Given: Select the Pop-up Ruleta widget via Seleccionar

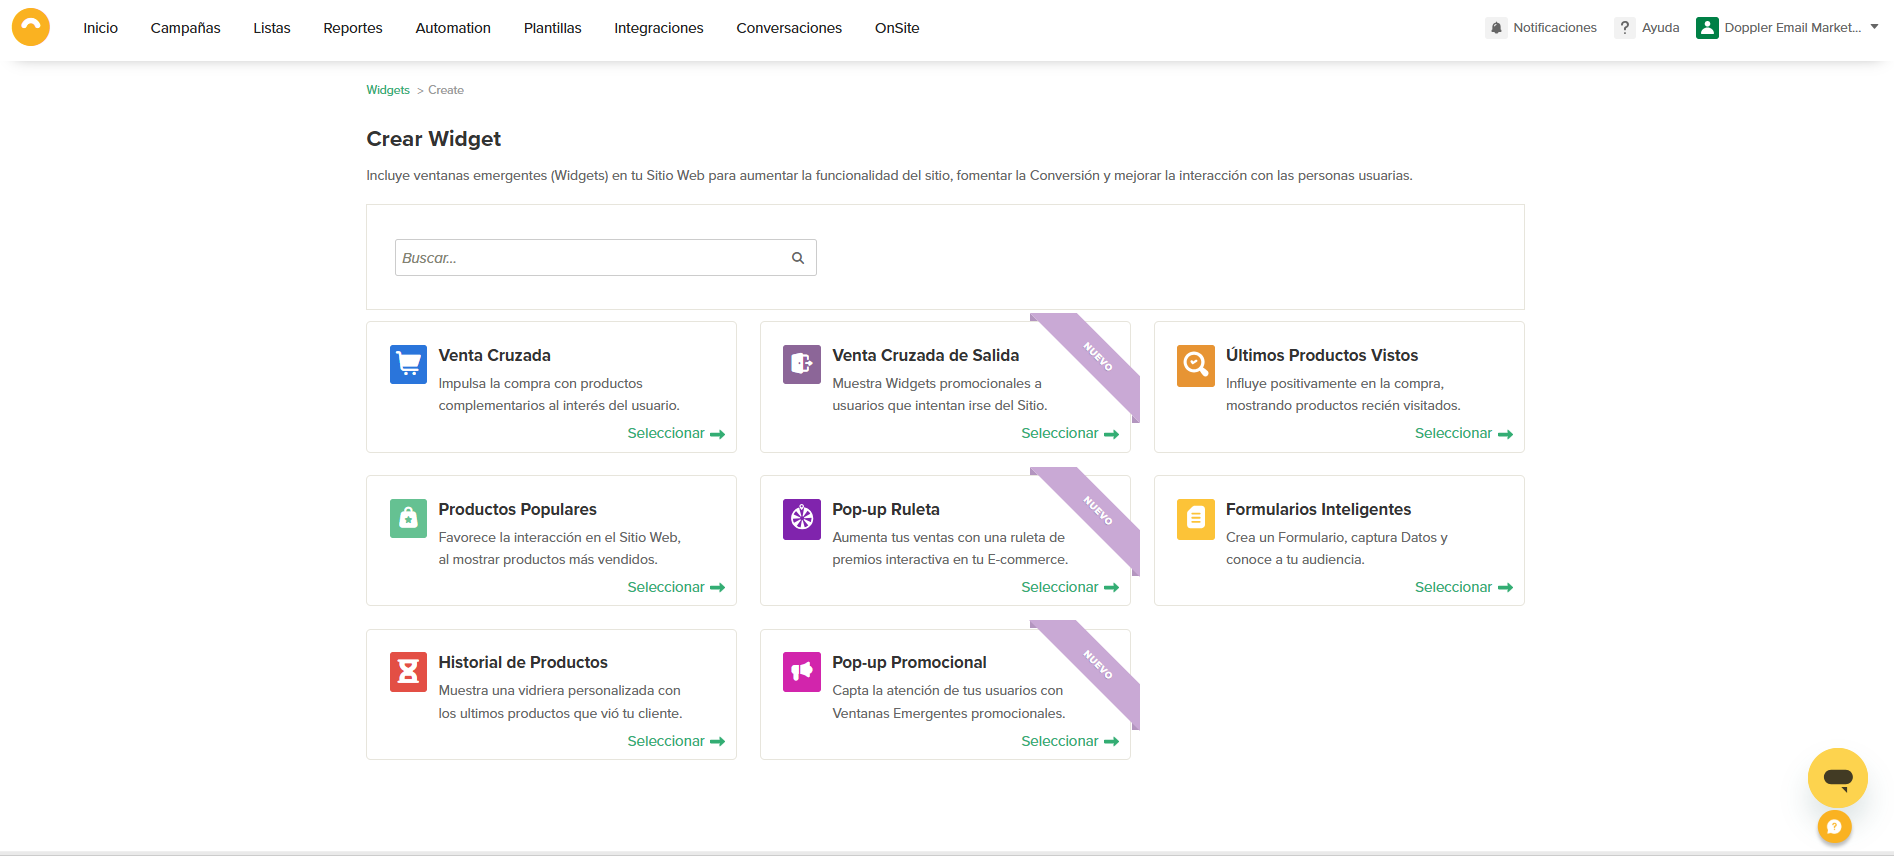Looking at the screenshot, I should point(1069,587).
